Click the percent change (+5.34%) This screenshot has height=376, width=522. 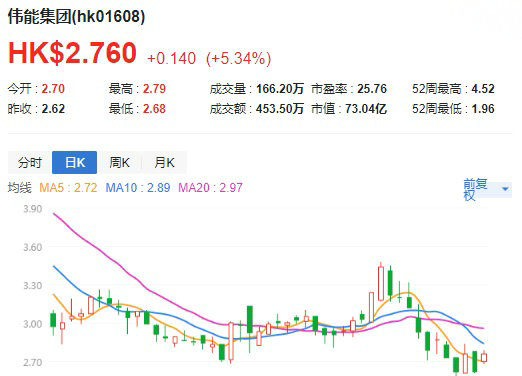coord(239,58)
